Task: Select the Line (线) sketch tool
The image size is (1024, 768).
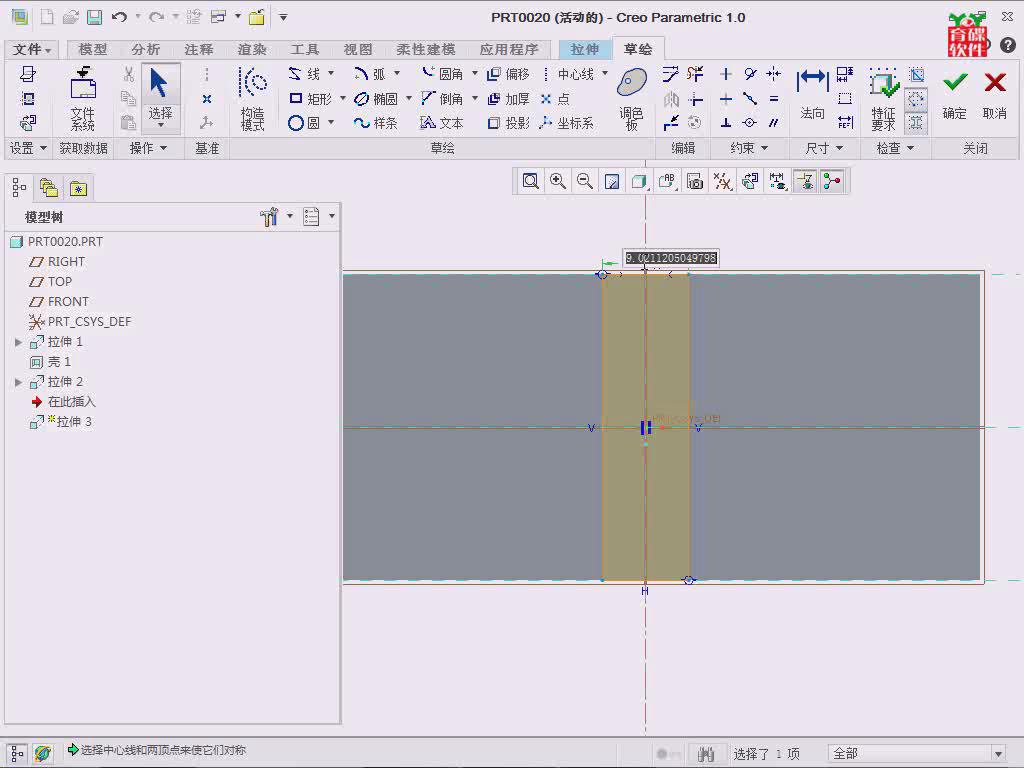Action: [x=304, y=74]
